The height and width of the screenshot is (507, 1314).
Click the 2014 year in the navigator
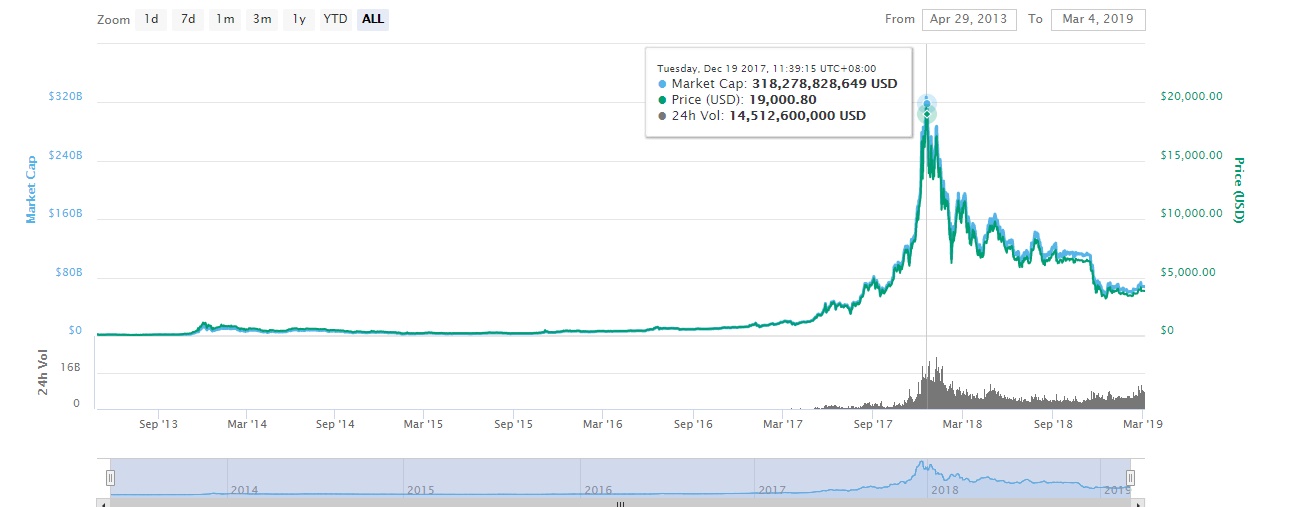click(245, 490)
